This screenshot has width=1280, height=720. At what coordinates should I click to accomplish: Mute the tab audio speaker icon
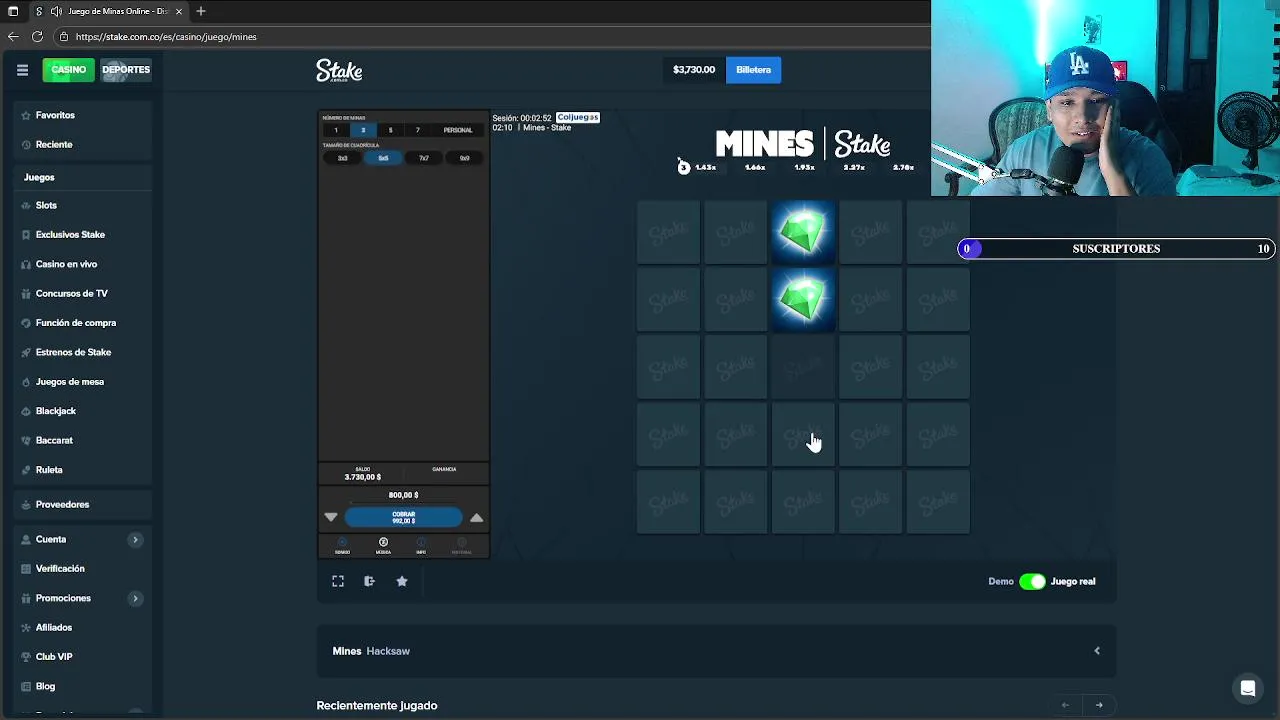[56, 11]
